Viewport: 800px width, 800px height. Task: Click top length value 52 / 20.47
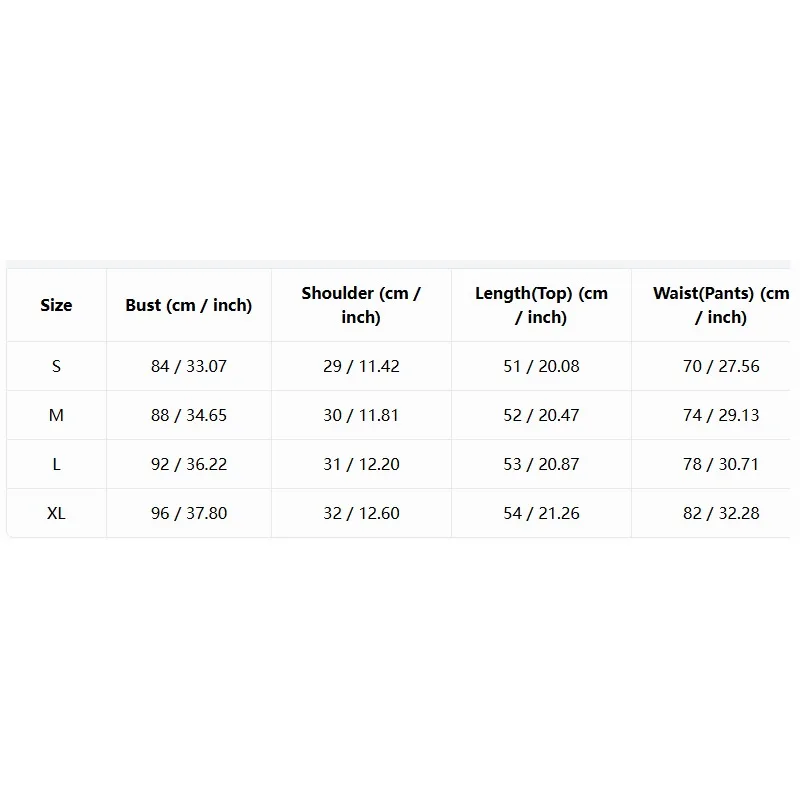541,415
